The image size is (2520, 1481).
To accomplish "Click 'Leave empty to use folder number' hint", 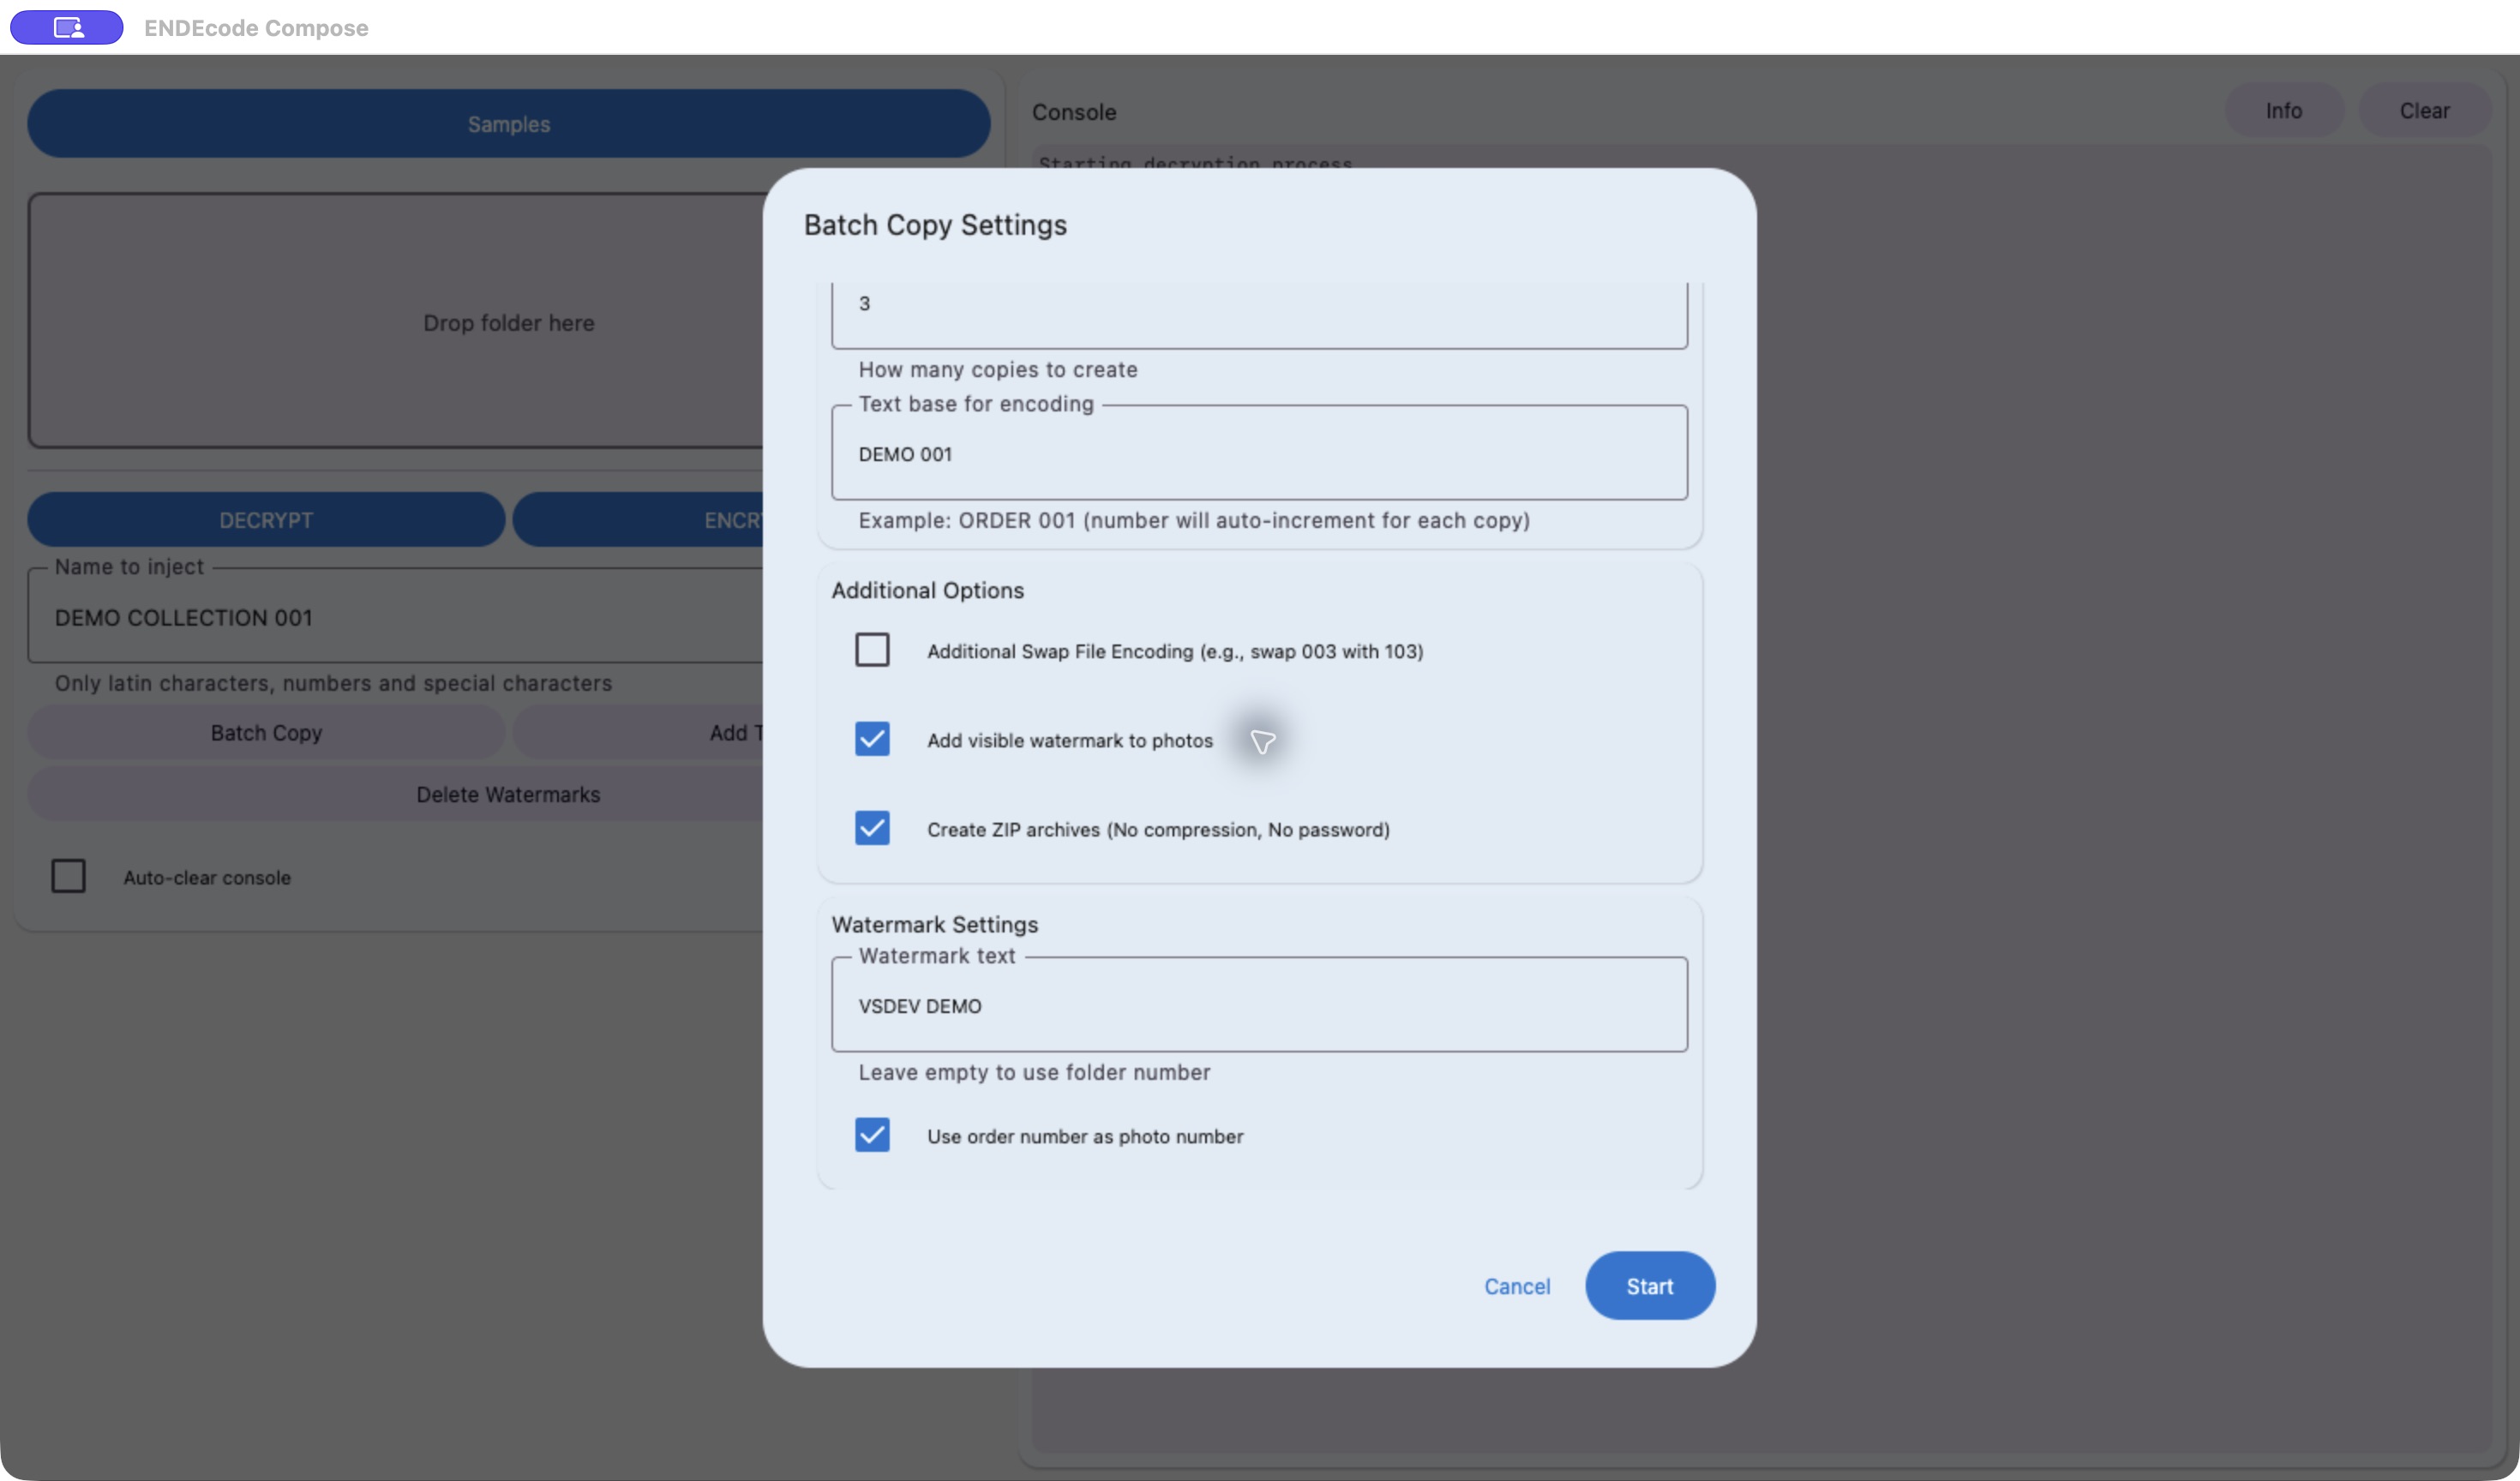I will pos(1034,1072).
